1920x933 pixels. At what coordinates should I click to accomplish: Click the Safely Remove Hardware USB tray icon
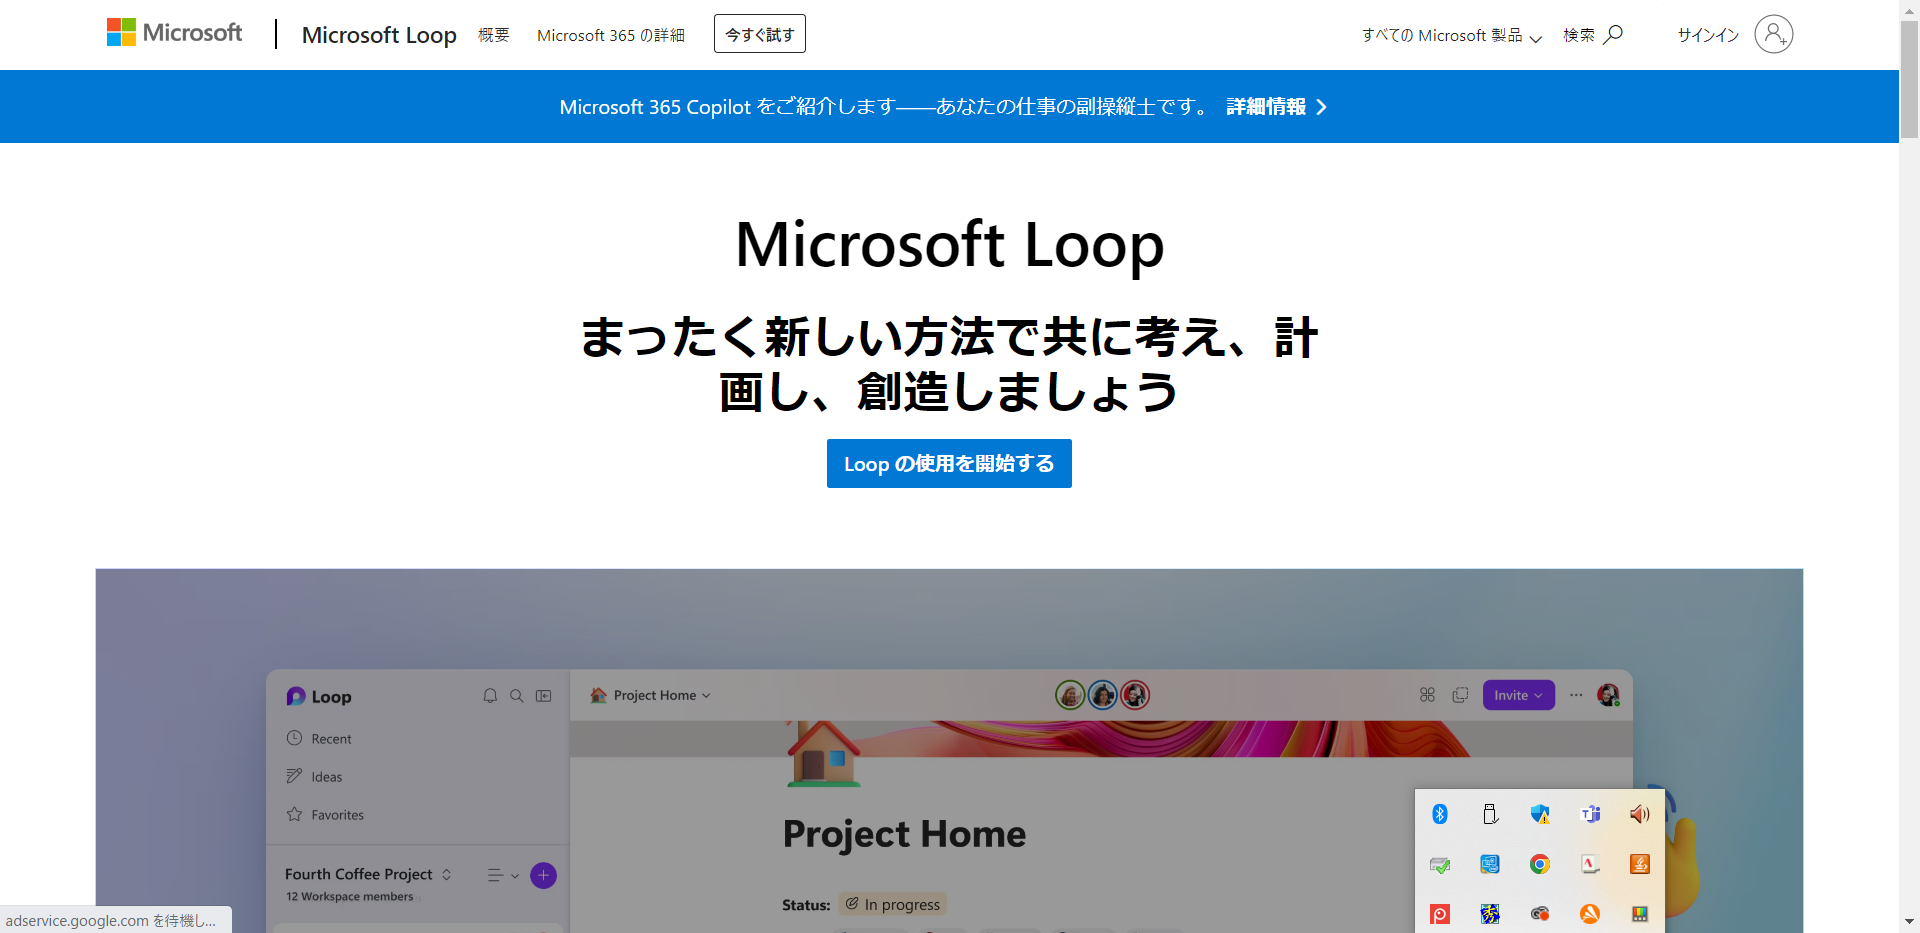pyautogui.click(x=1490, y=814)
